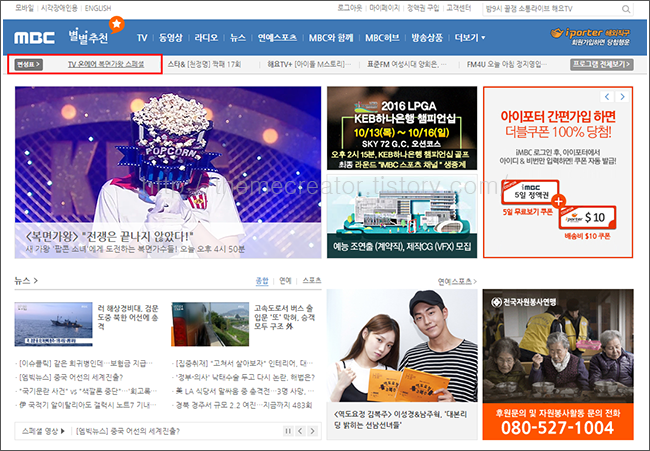The width and height of the screenshot is (650, 451).
Task: Switch site to ENGLISH
Action: click(98, 8)
